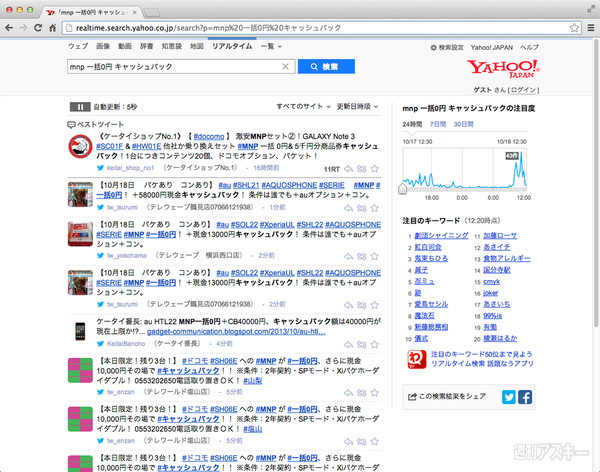Image resolution: width=600 pixels, height=472 pixels.
Task: Toggle fullscreen with the window expand arrows
Action: click(591, 9)
